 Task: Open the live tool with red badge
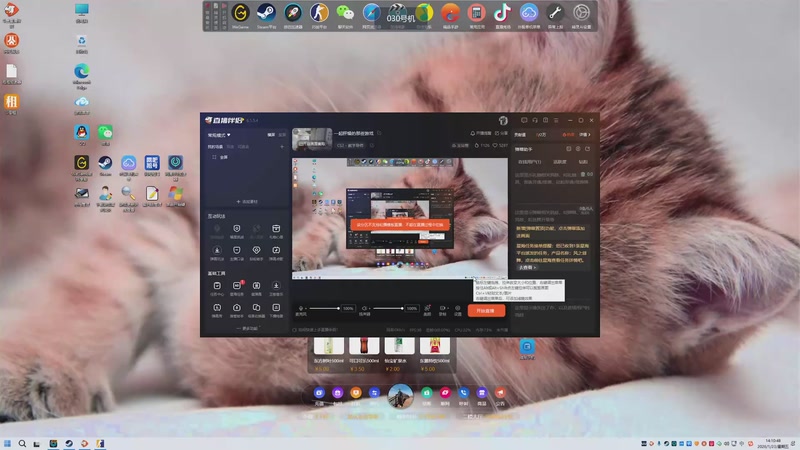237,288
